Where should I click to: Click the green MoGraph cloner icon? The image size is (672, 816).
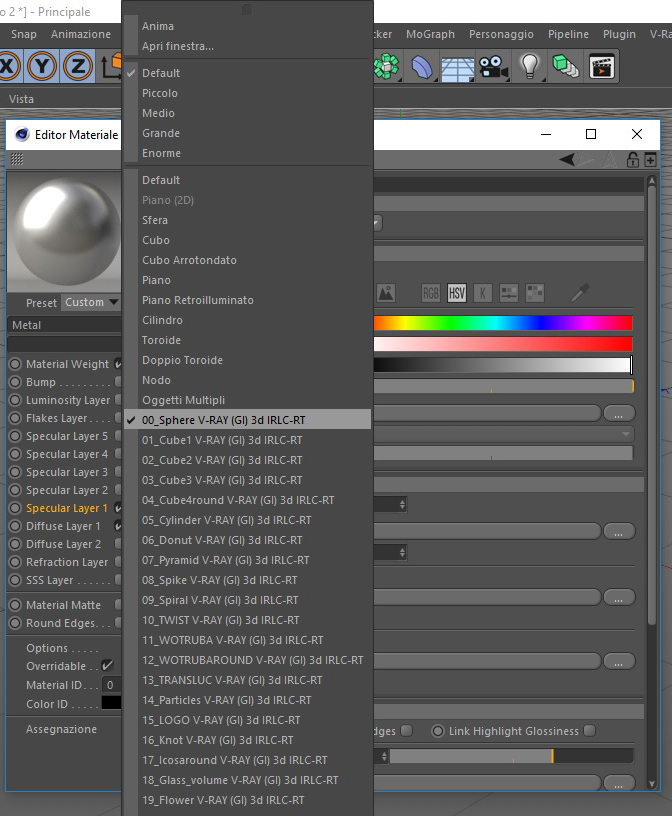coord(387,66)
